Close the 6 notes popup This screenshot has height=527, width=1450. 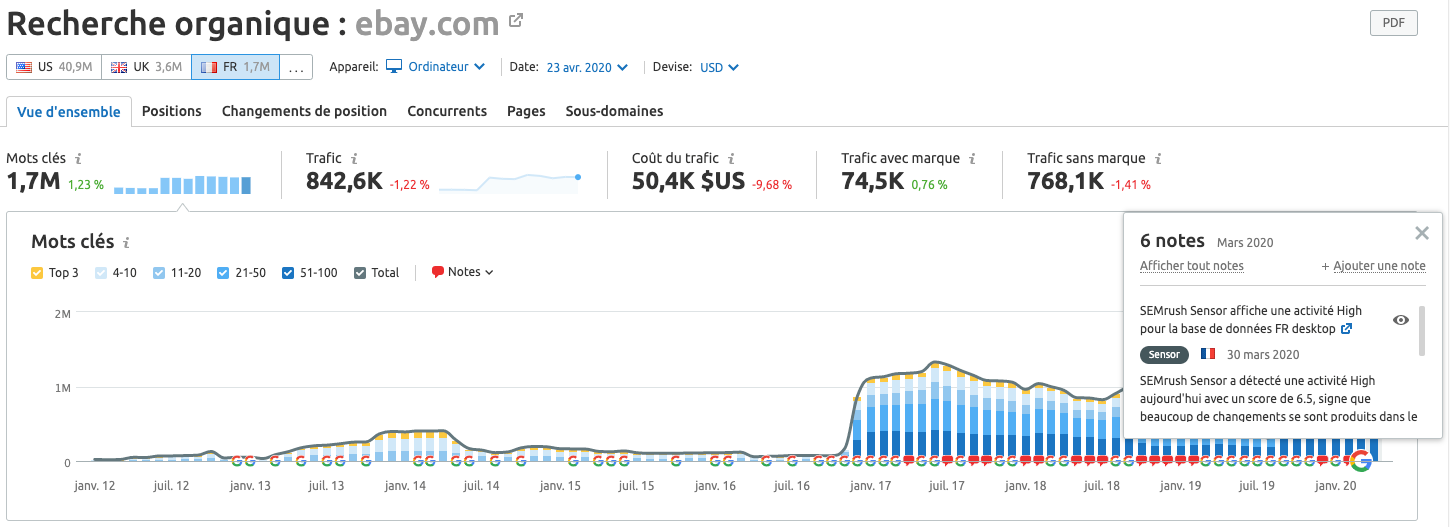pos(1422,233)
